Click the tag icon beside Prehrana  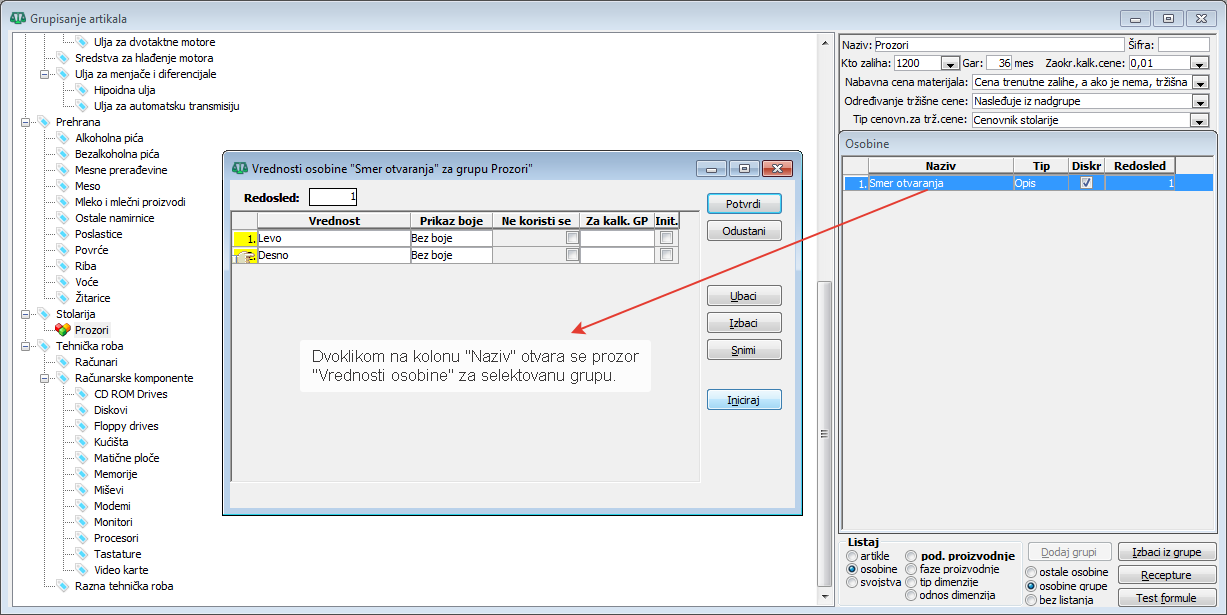point(44,122)
